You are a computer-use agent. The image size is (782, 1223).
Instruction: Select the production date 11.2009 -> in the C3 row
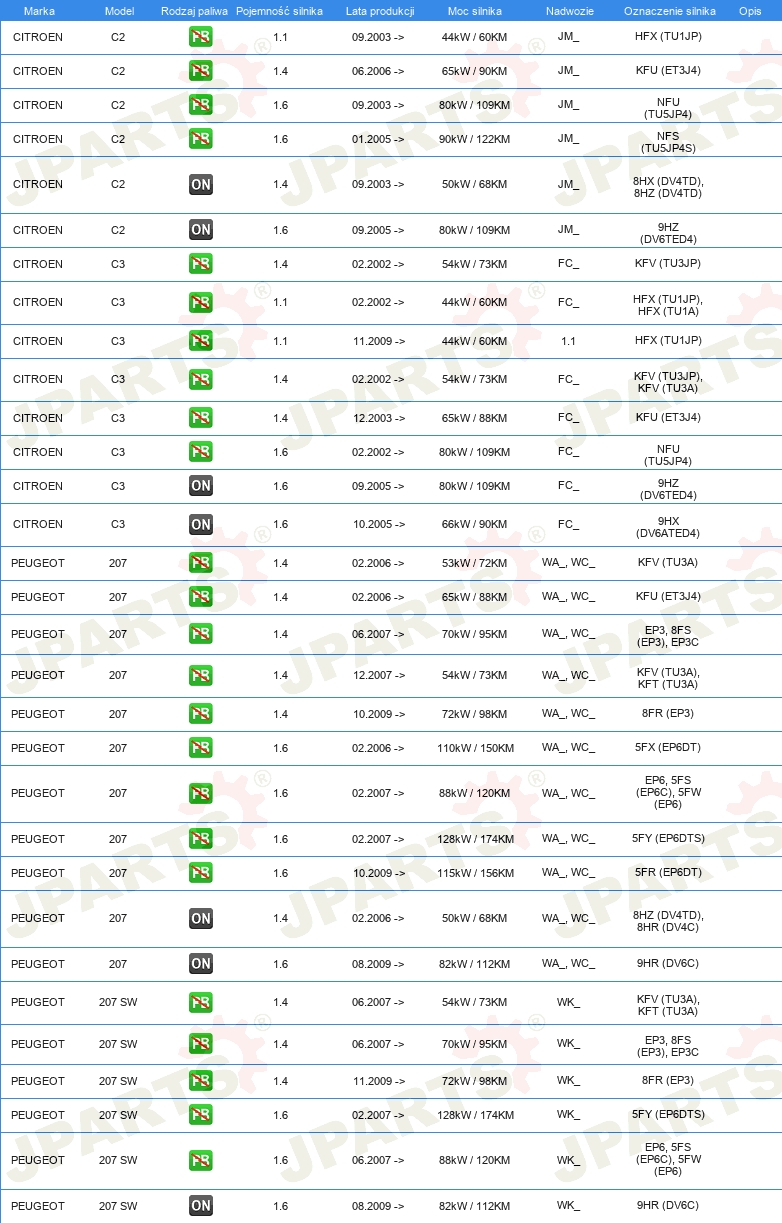pos(378,340)
